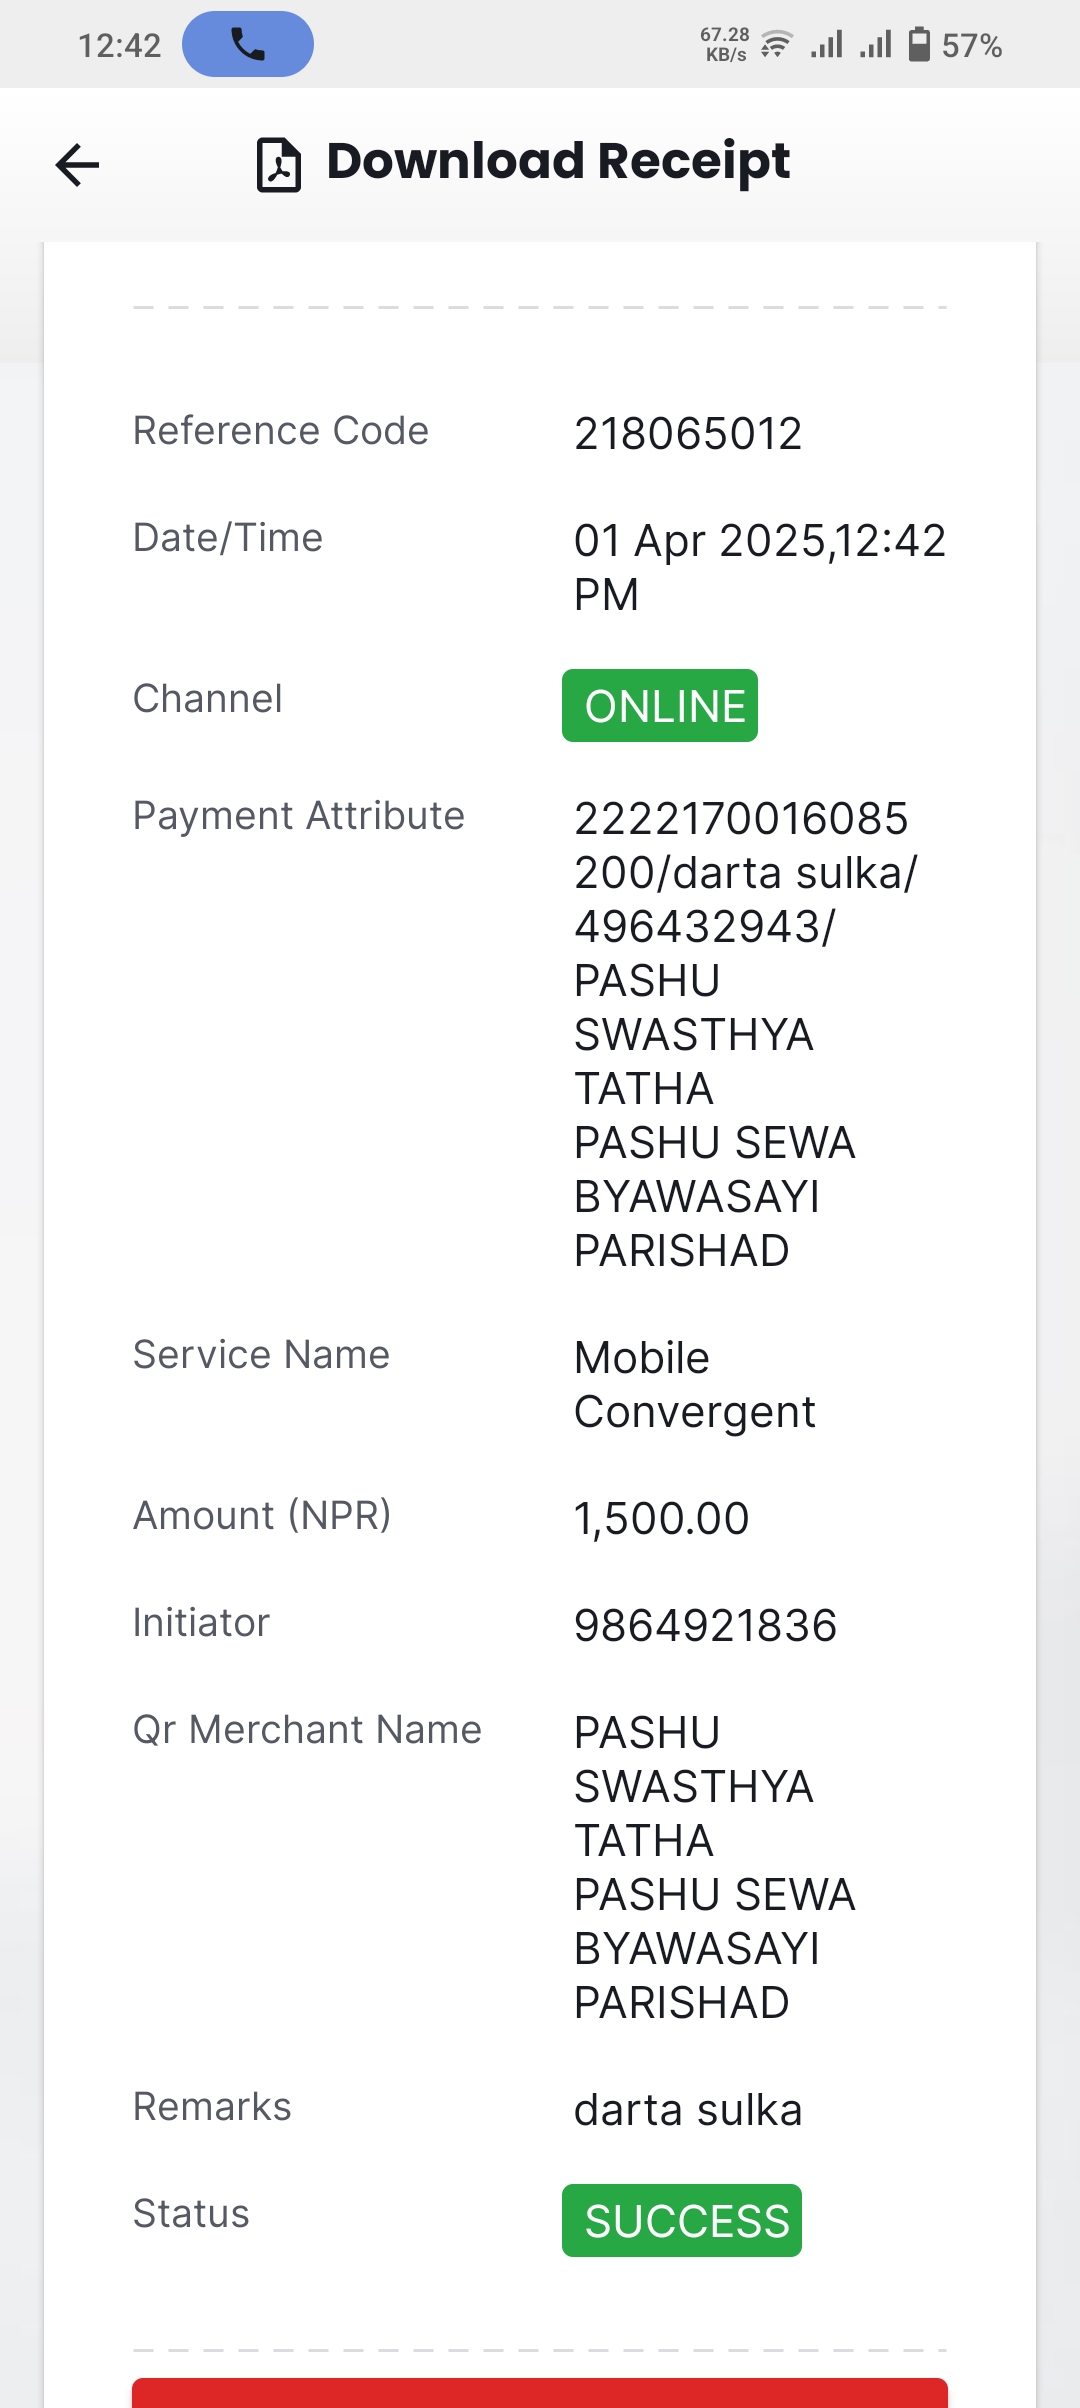This screenshot has height=2408, width=1080.
Task: Select the initiator number 9864921836
Action: (705, 1626)
